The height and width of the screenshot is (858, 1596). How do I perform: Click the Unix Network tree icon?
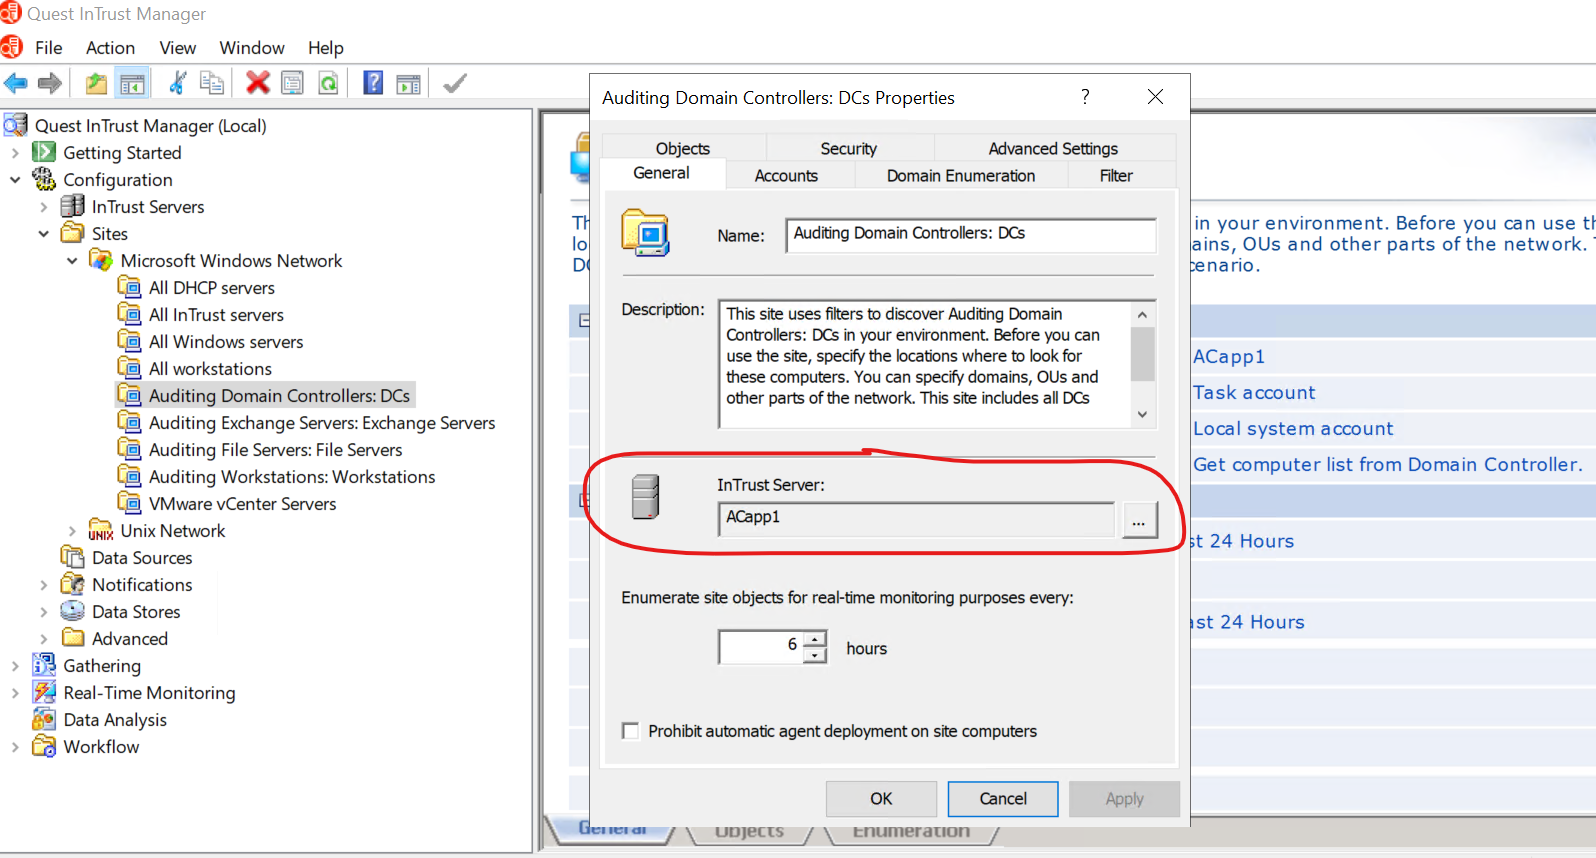click(101, 530)
